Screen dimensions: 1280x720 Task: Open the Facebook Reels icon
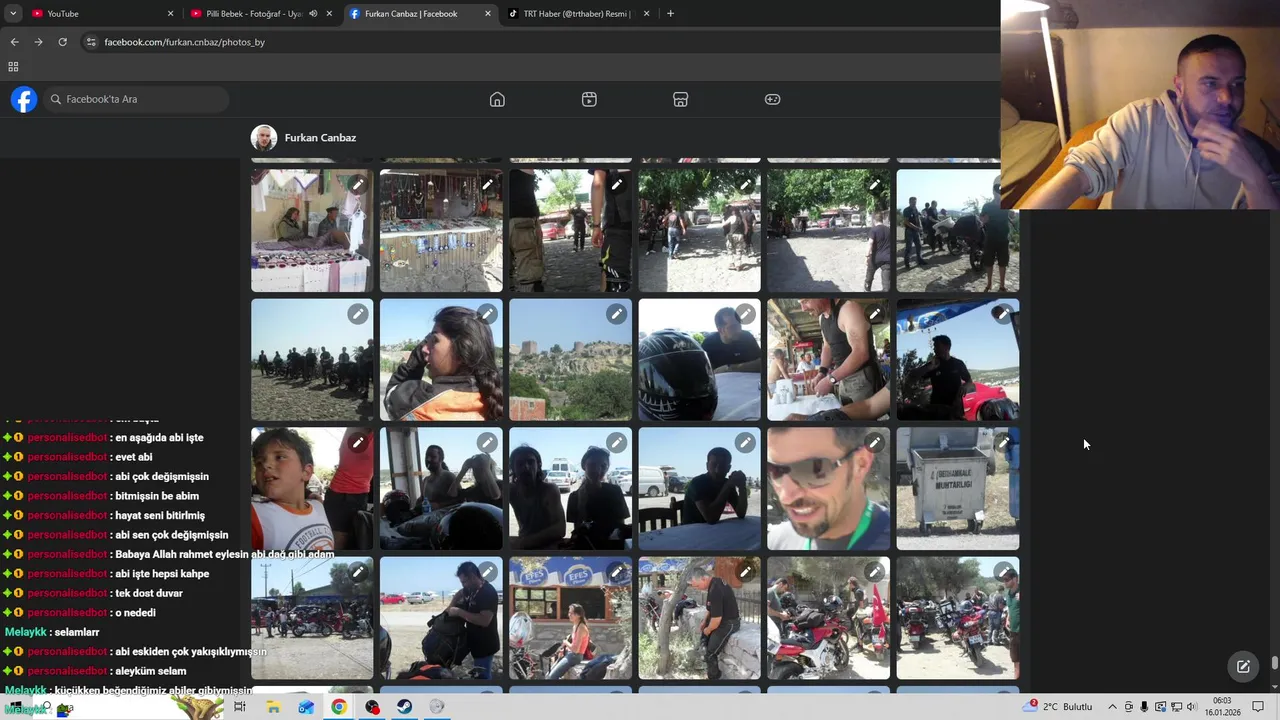tap(589, 99)
